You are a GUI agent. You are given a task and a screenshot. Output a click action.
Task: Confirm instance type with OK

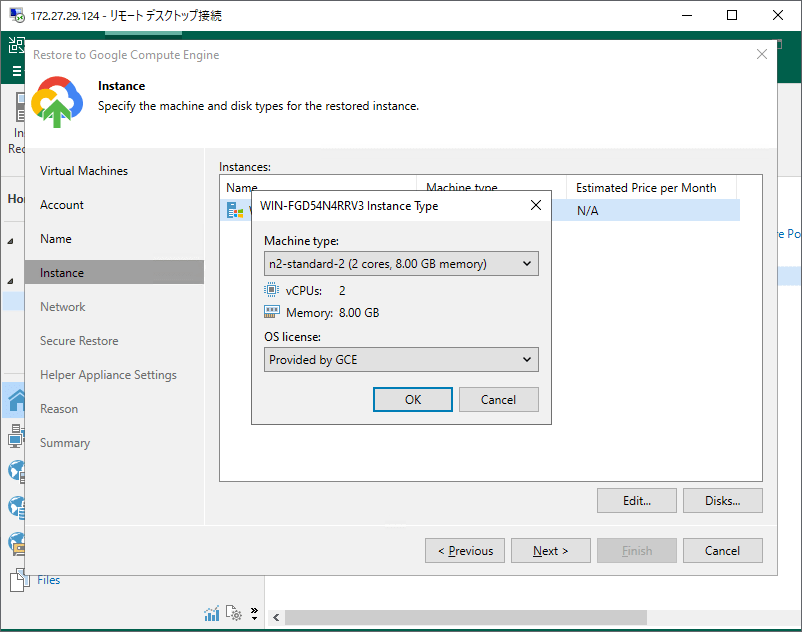tap(413, 399)
